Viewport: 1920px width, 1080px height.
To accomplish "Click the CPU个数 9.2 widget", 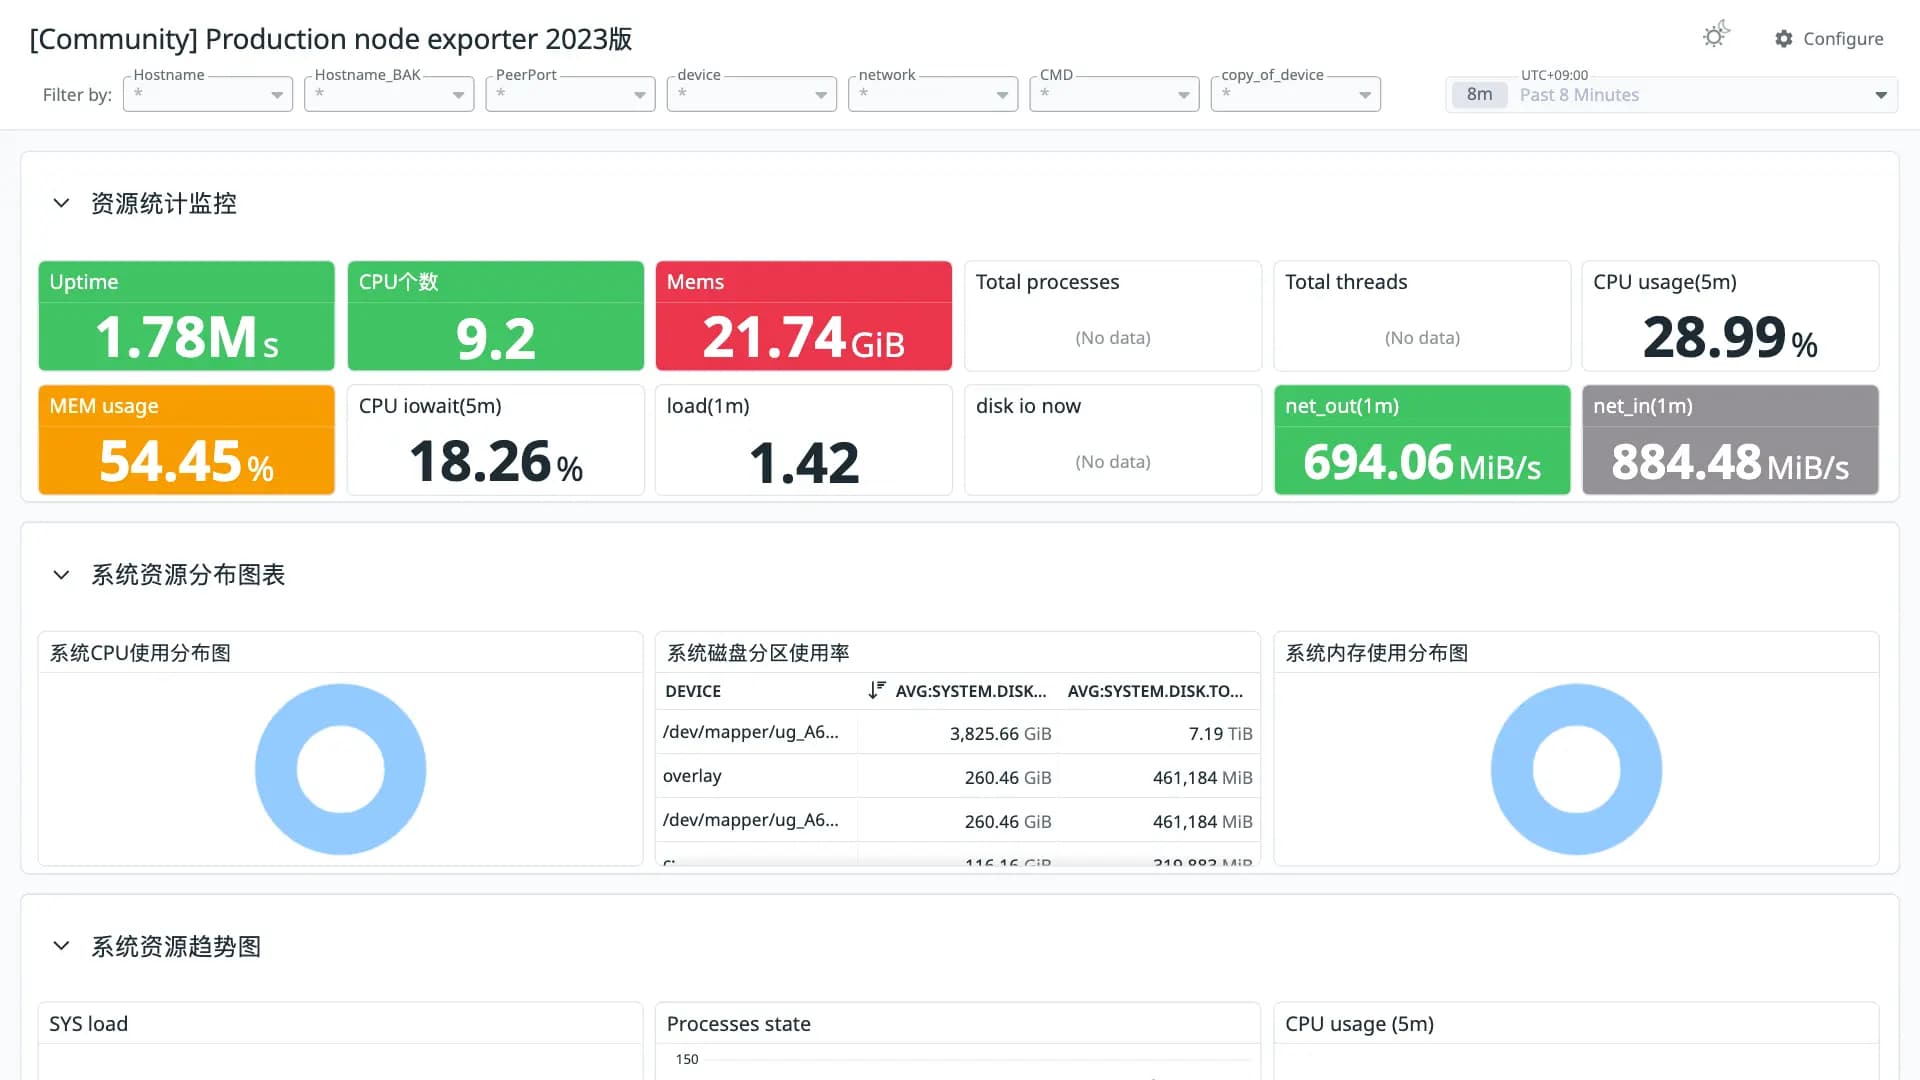I will pyautogui.click(x=495, y=316).
